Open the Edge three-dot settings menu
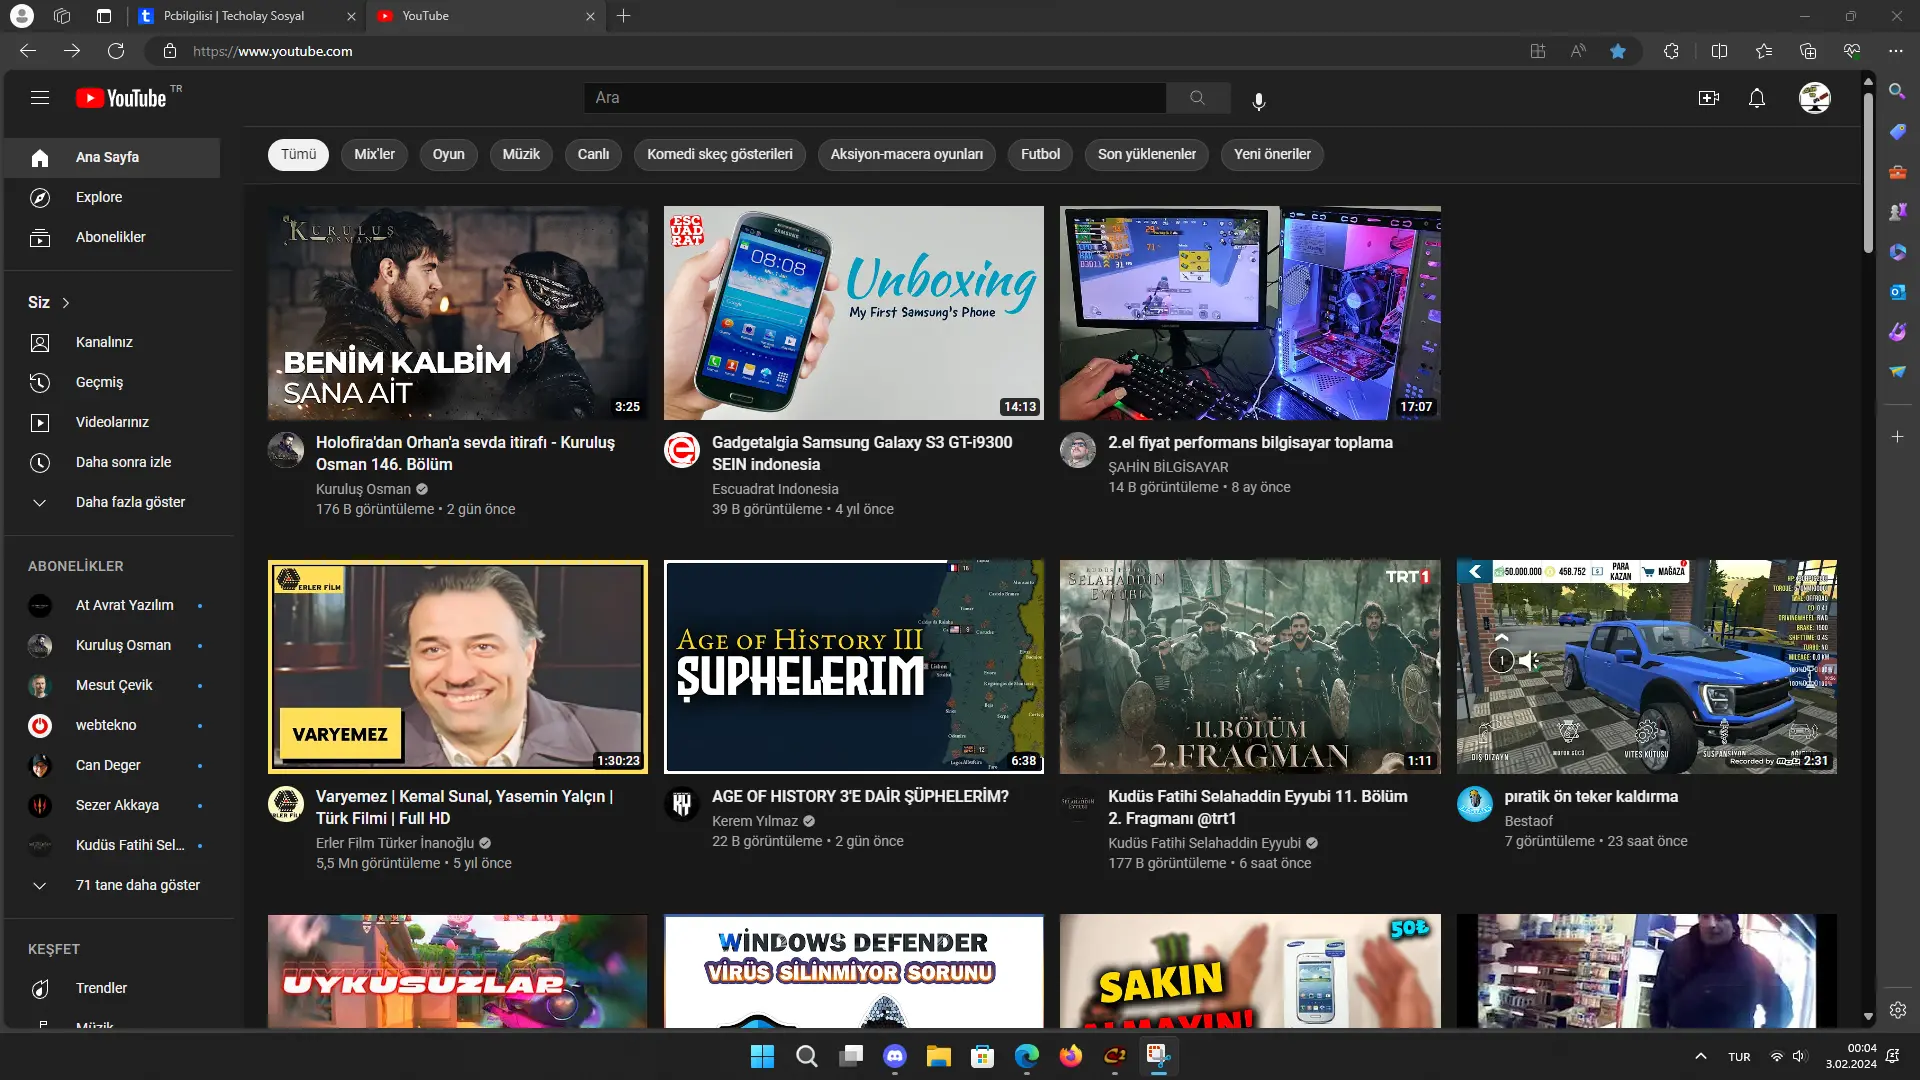 point(1896,51)
